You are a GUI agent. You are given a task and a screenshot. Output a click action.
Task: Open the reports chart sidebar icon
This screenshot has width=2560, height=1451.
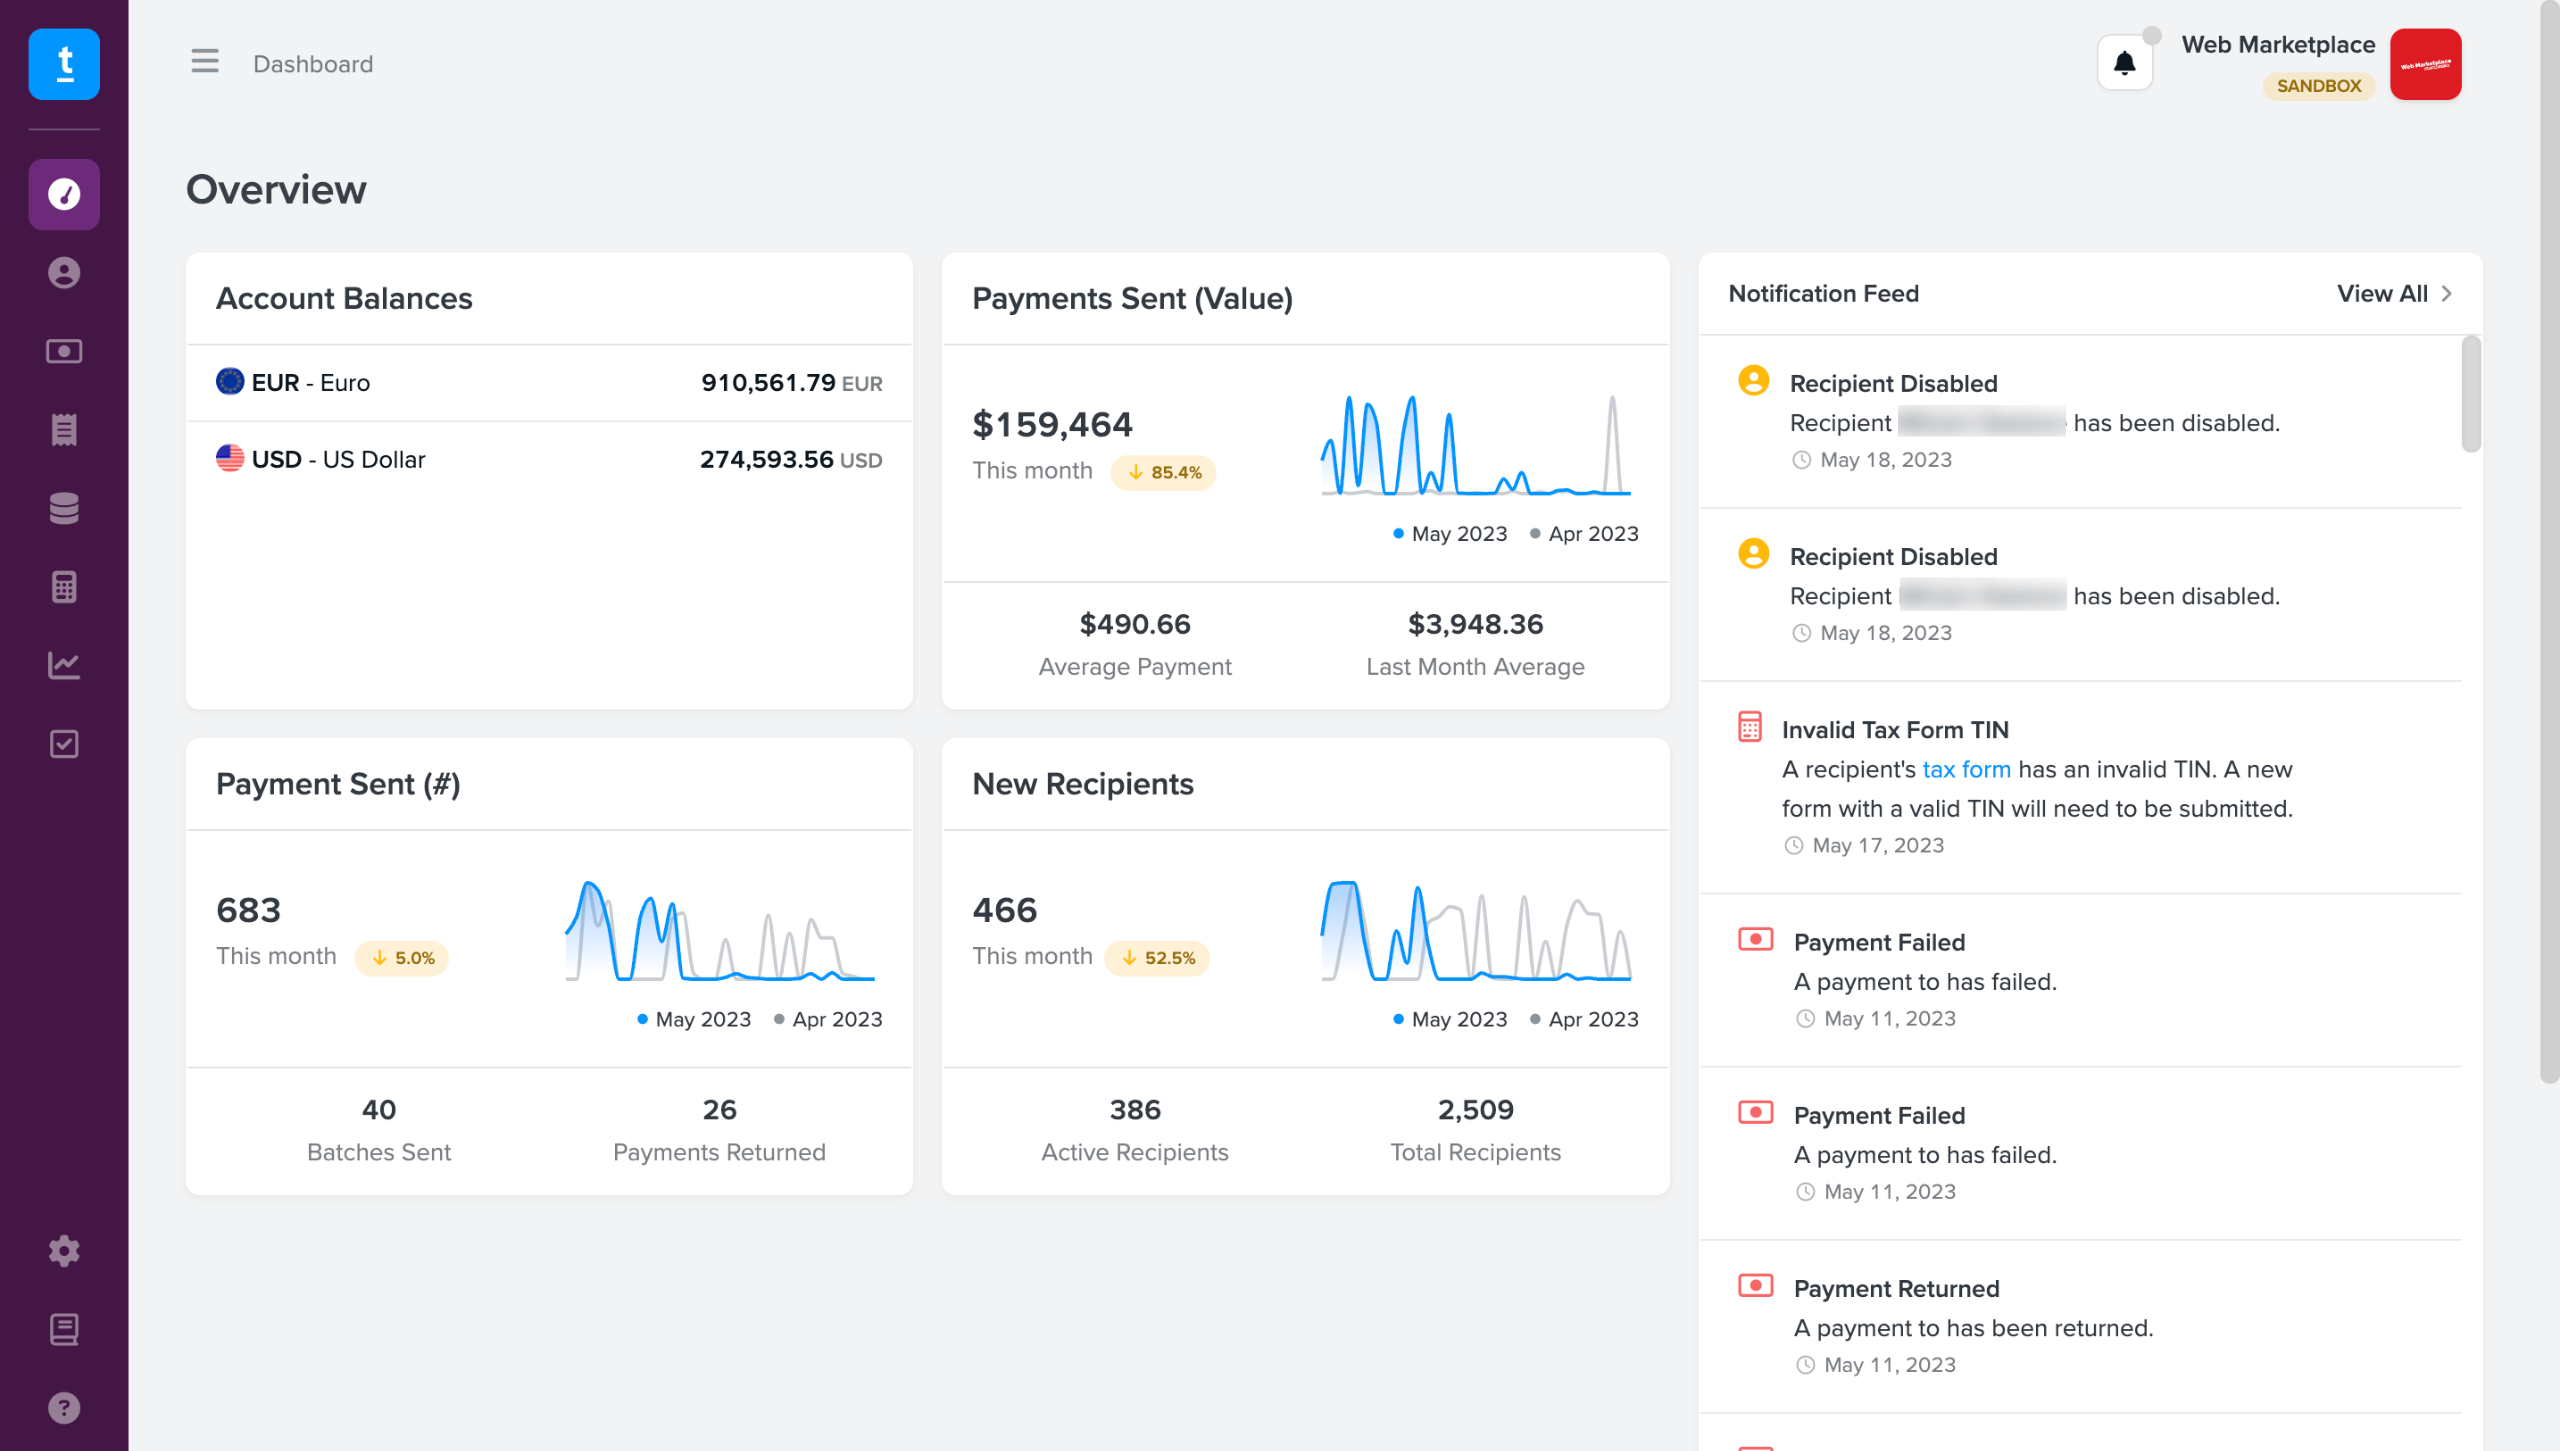tap(64, 665)
